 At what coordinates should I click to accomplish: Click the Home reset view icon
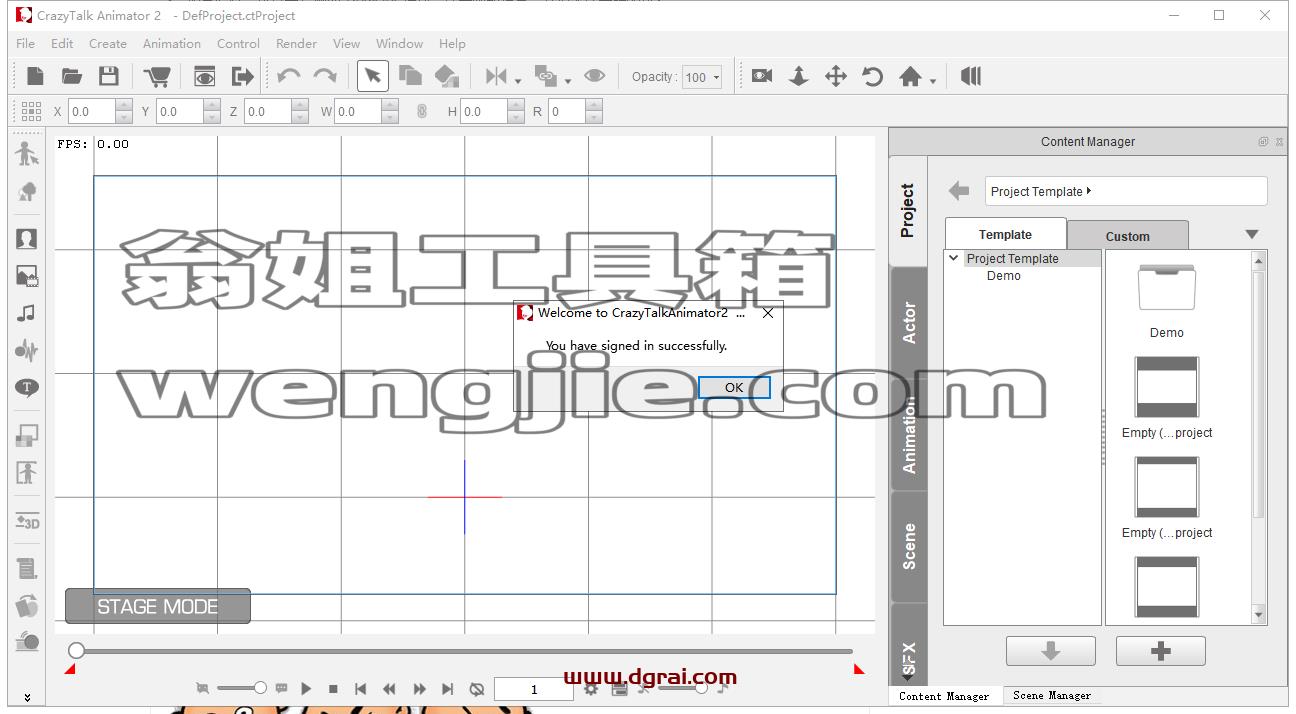(x=910, y=76)
